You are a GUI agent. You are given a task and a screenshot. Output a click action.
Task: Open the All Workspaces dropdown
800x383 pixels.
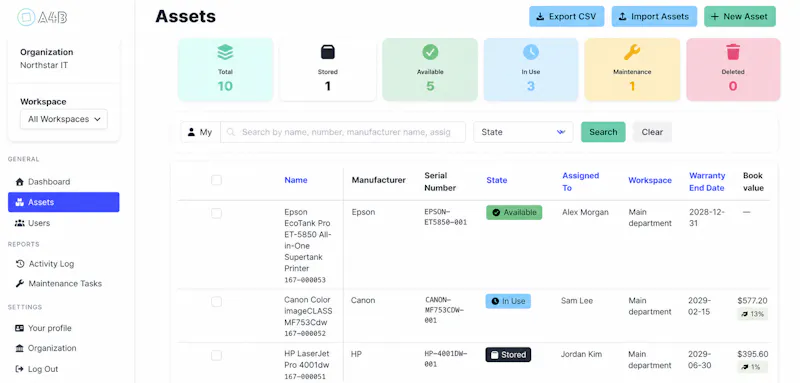pos(64,119)
